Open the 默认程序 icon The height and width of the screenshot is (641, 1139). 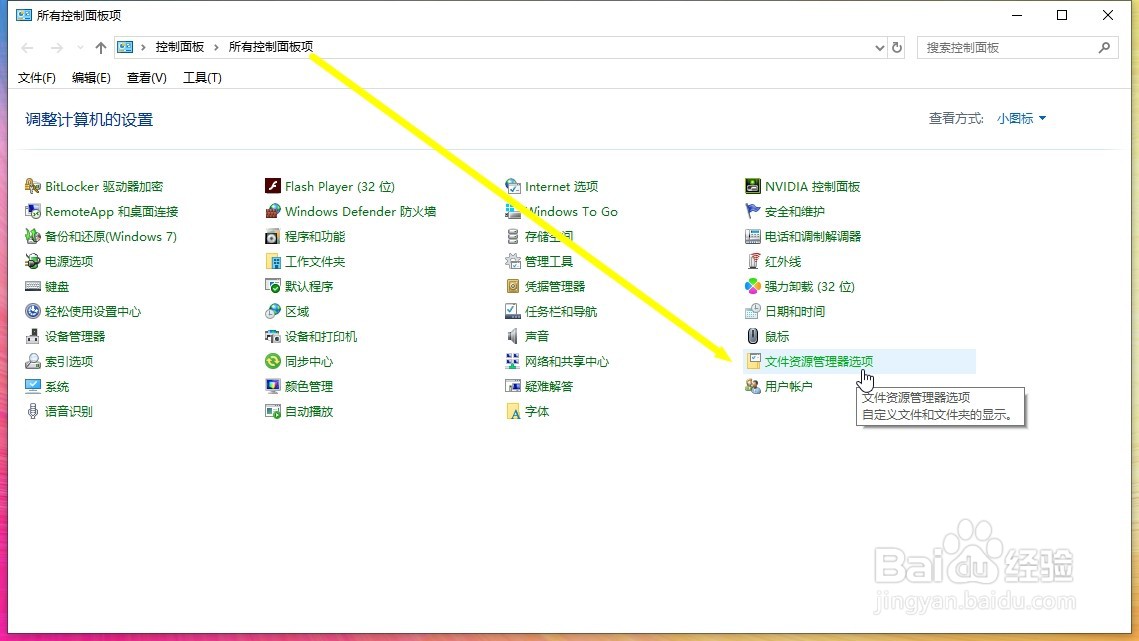[x=272, y=286]
